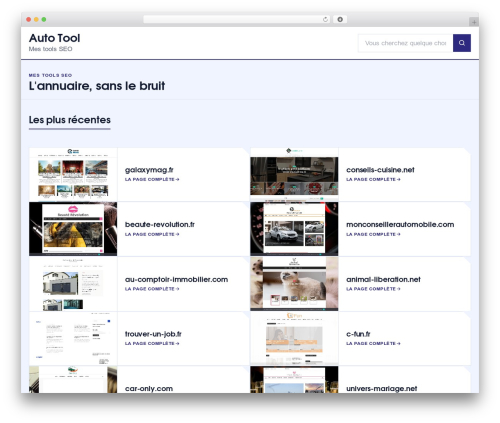Open c-fun.fr listing title
The image size is (500, 423).
click(x=358, y=334)
